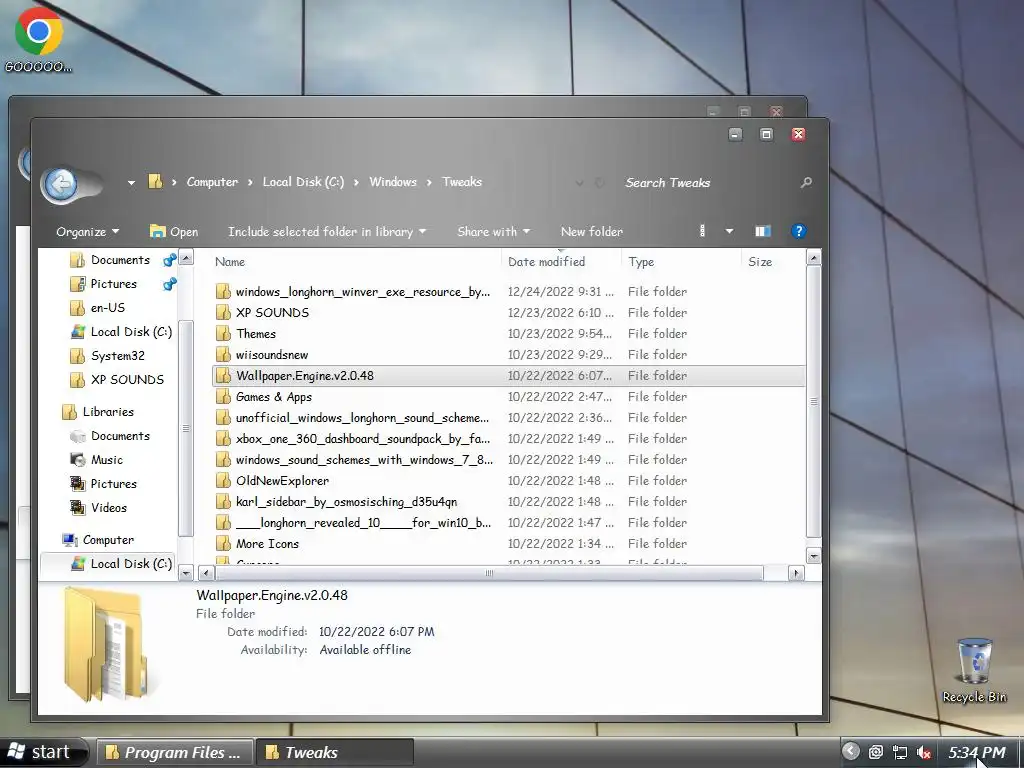Image resolution: width=1024 pixels, height=768 pixels.
Task: Switch to Tweaks taskbar button
Action: (x=334, y=752)
